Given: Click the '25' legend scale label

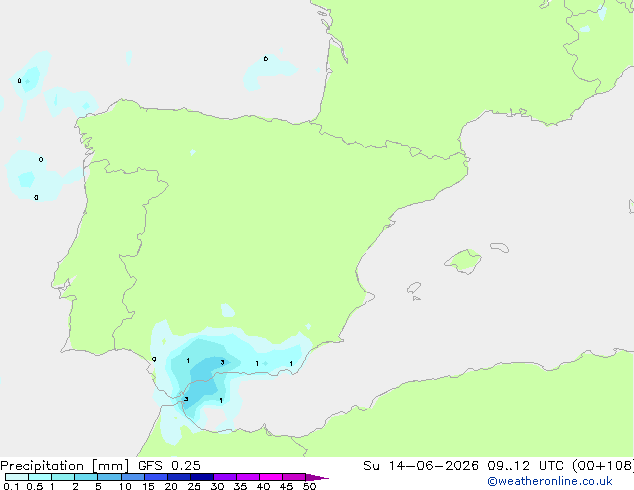Looking at the screenshot, I should pos(194,486).
